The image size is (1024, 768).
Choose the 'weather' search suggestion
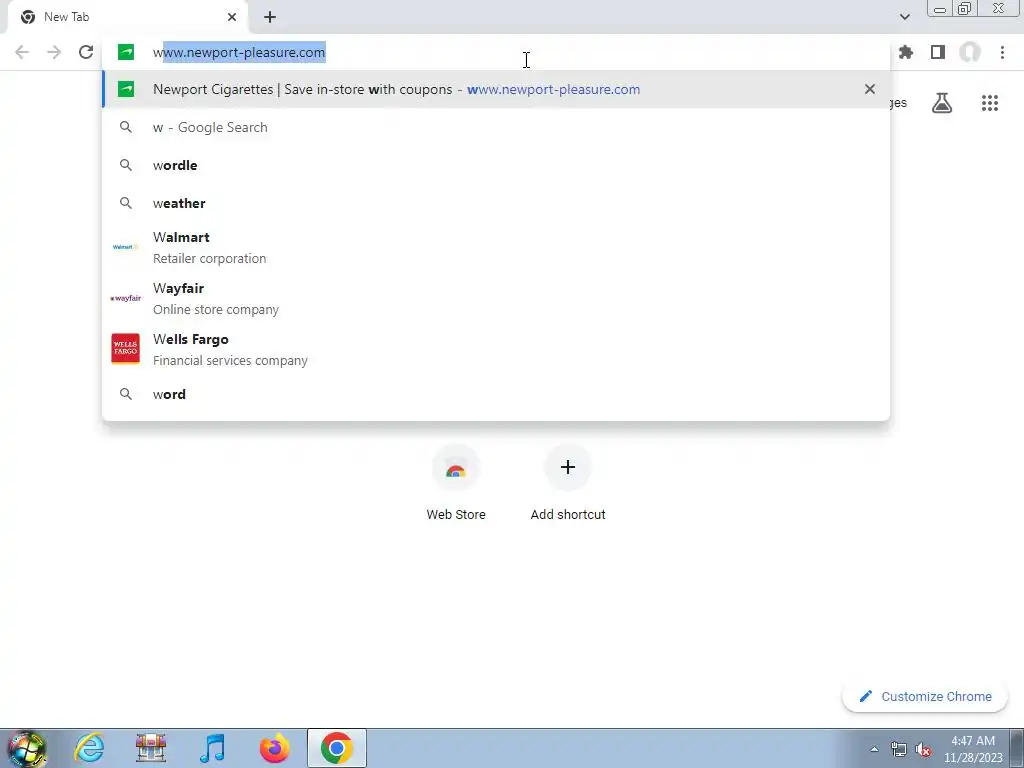[x=496, y=203]
